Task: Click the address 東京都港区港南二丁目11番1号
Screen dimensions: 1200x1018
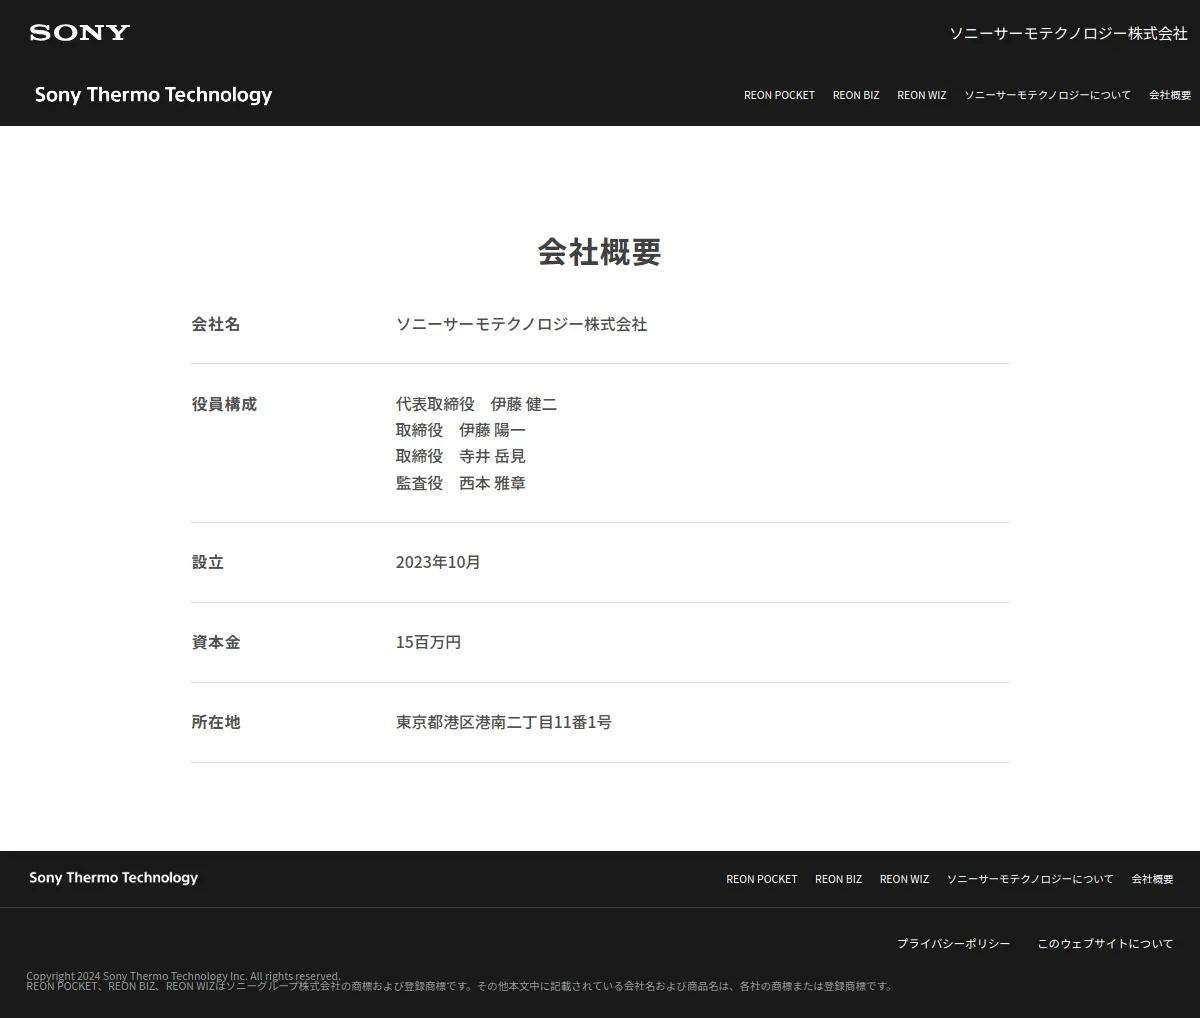Action: (504, 722)
